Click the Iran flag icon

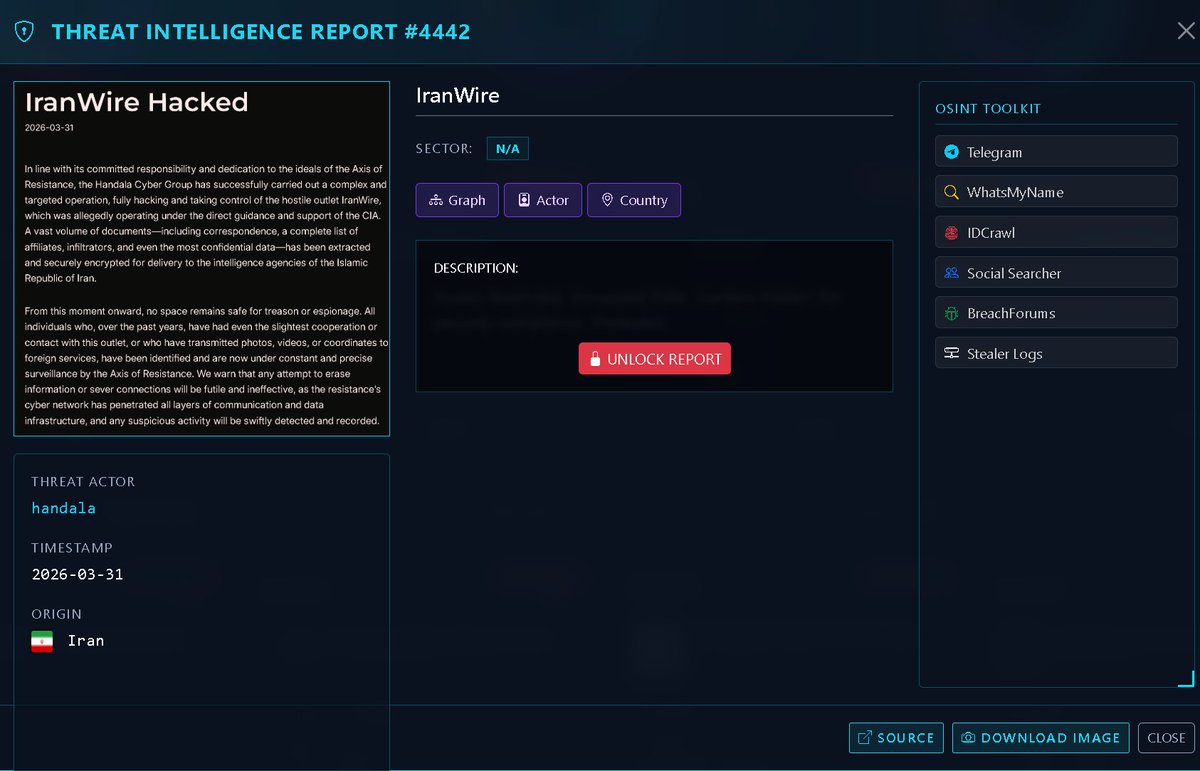pyautogui.click(x=42, y=641)
